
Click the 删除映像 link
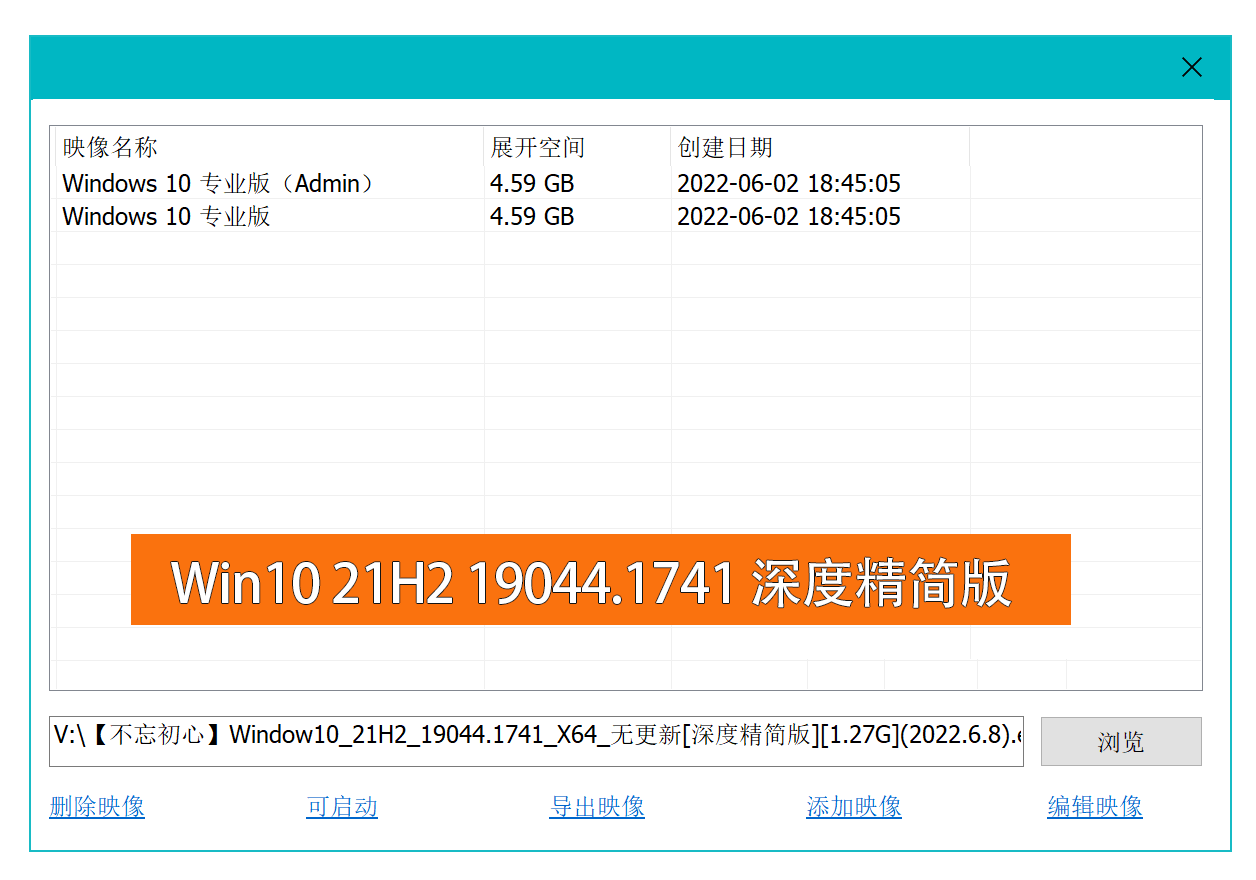click(x=97, y=807)
